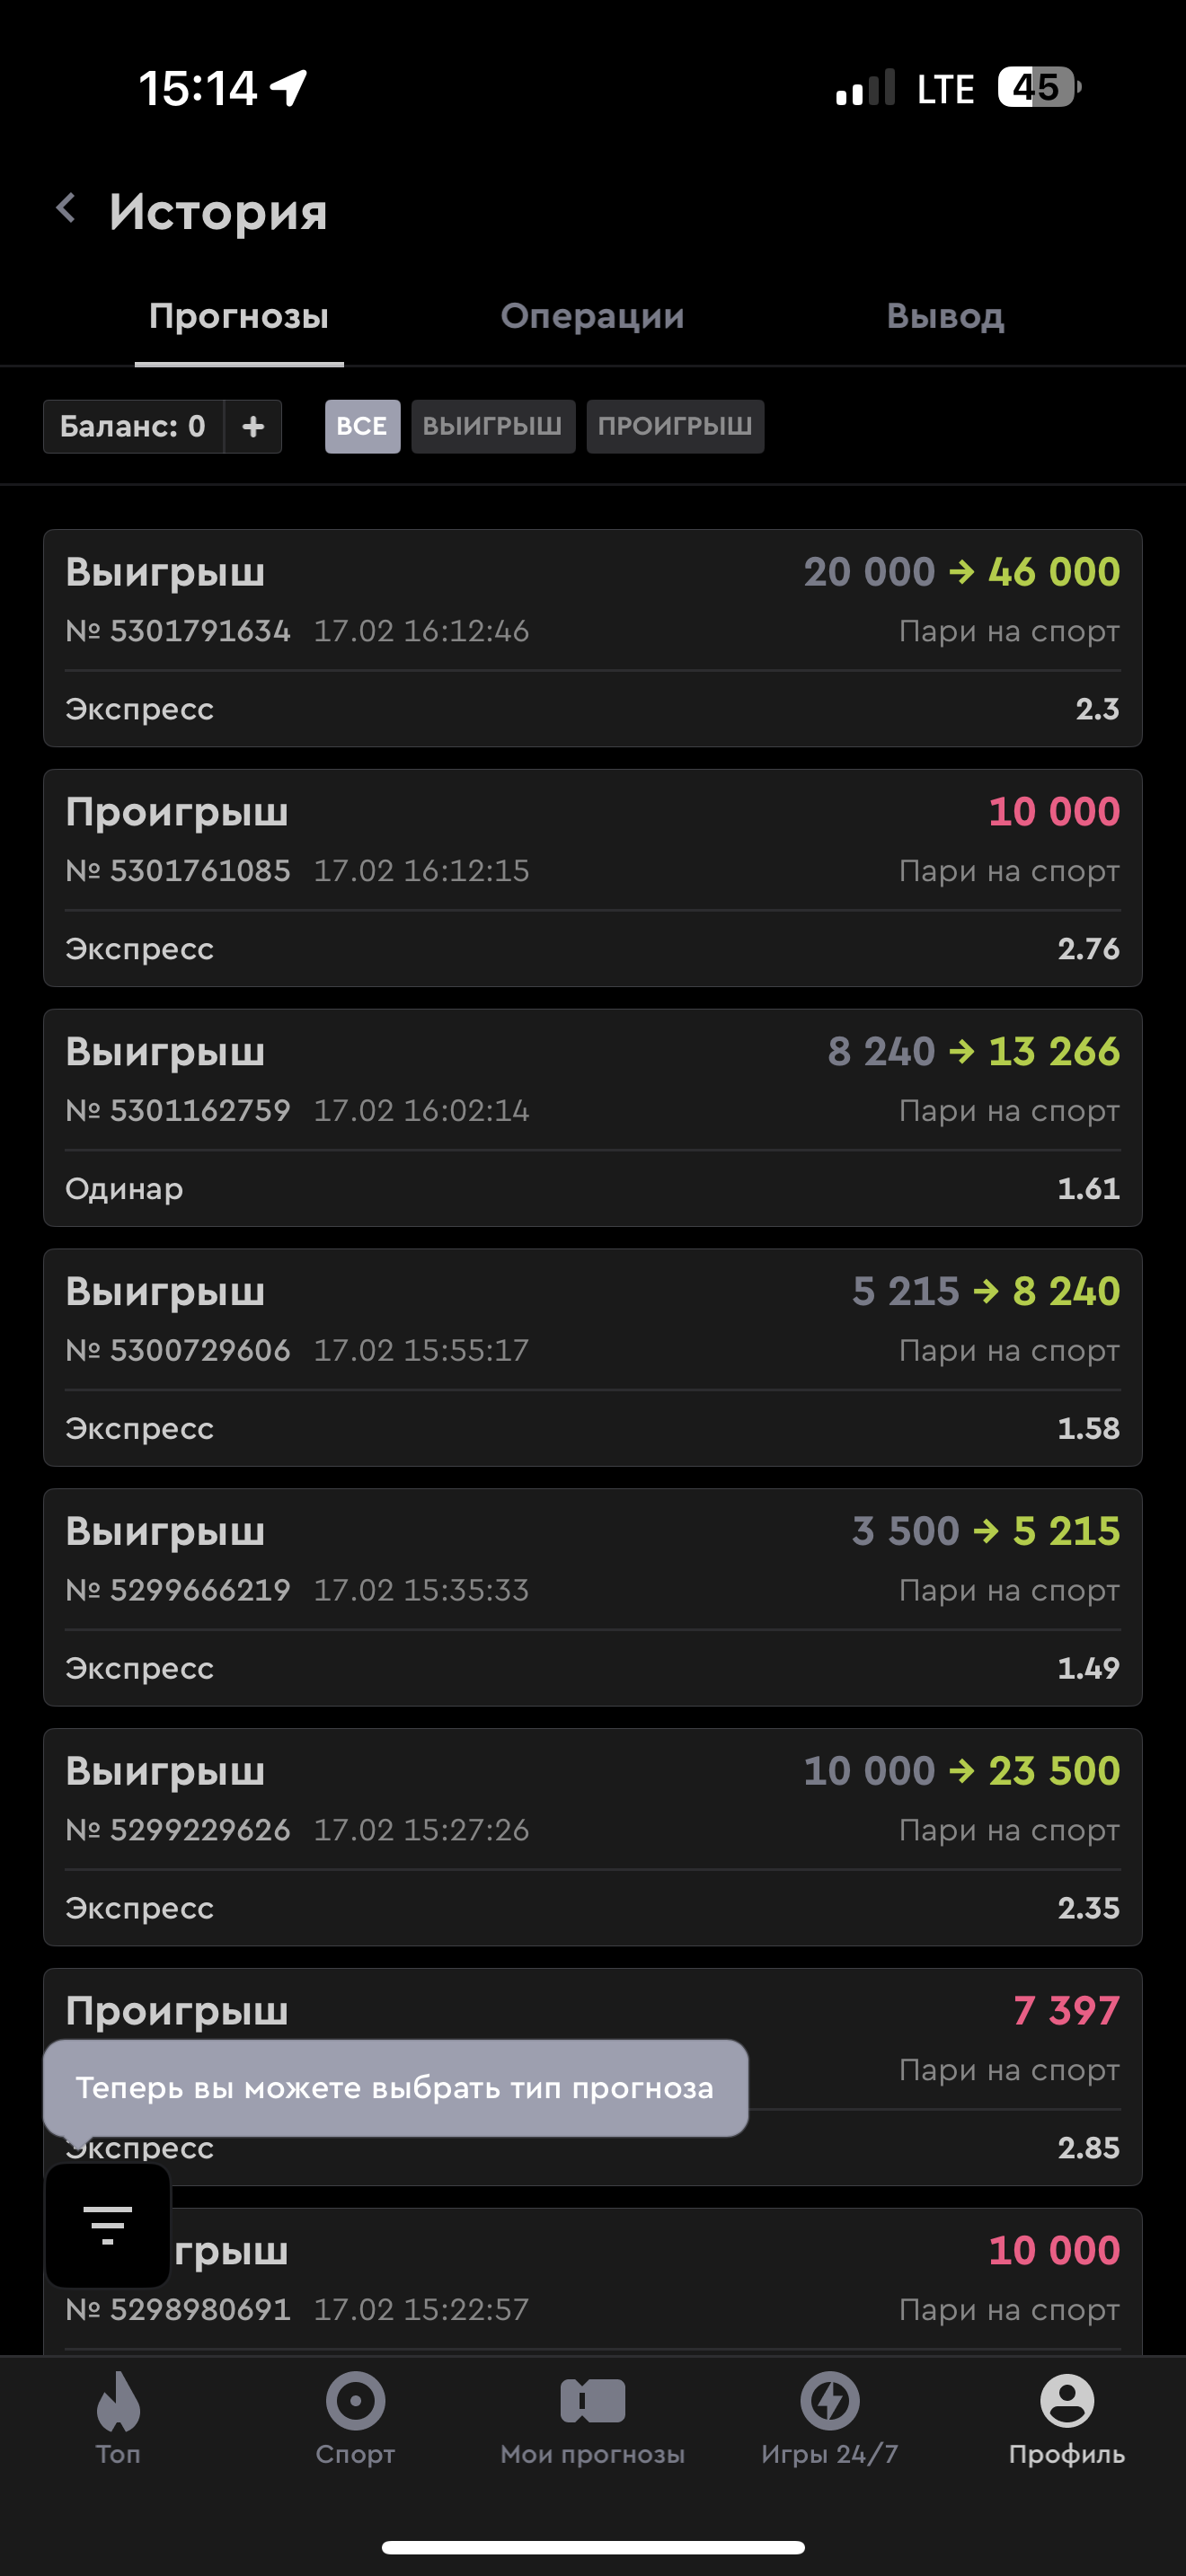This screenshot has width=1186, height=2576.
Task: Expand bet № 5301791634 details
Action: [x=592, y=638]
